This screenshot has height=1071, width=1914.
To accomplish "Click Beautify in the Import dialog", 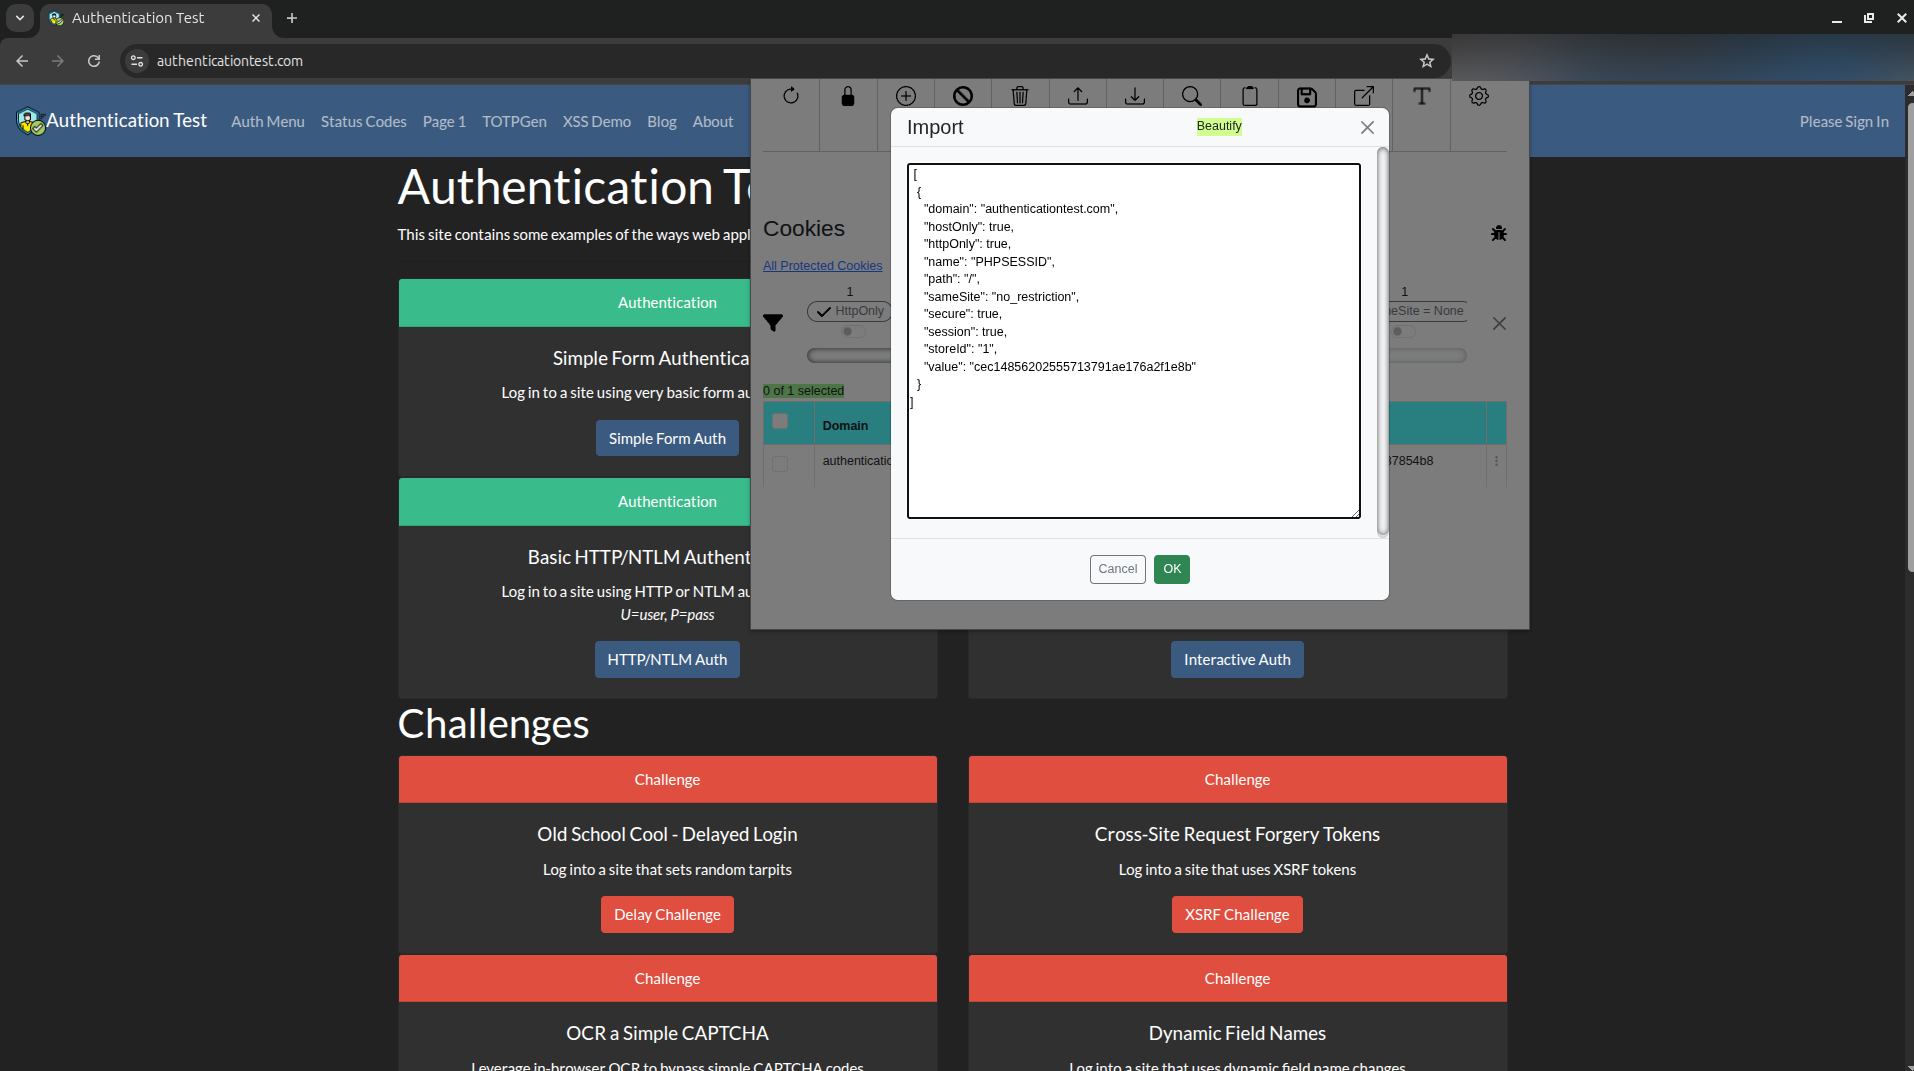I will pyautogui.click(x=1218, y=126).
